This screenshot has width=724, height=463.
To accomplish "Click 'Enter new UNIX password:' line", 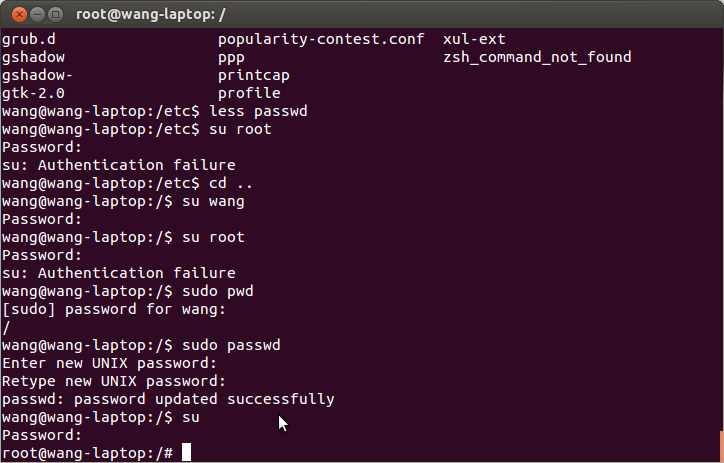I will pyautogui.click(x=109, y=363).
